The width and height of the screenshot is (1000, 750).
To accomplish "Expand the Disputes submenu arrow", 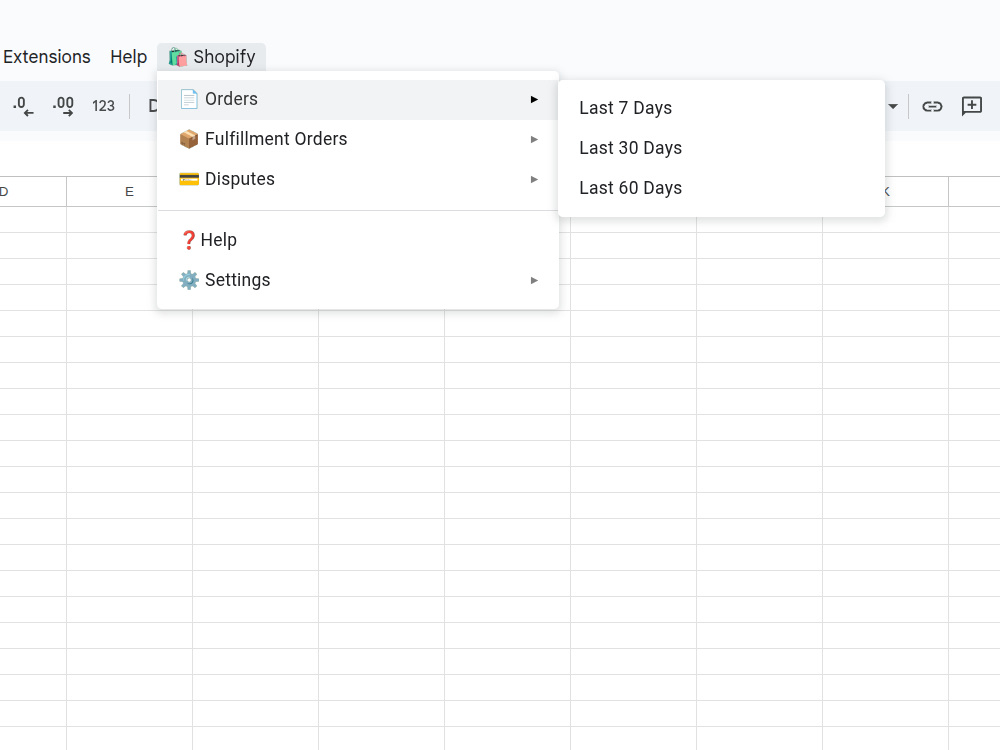I will [534, 180].
